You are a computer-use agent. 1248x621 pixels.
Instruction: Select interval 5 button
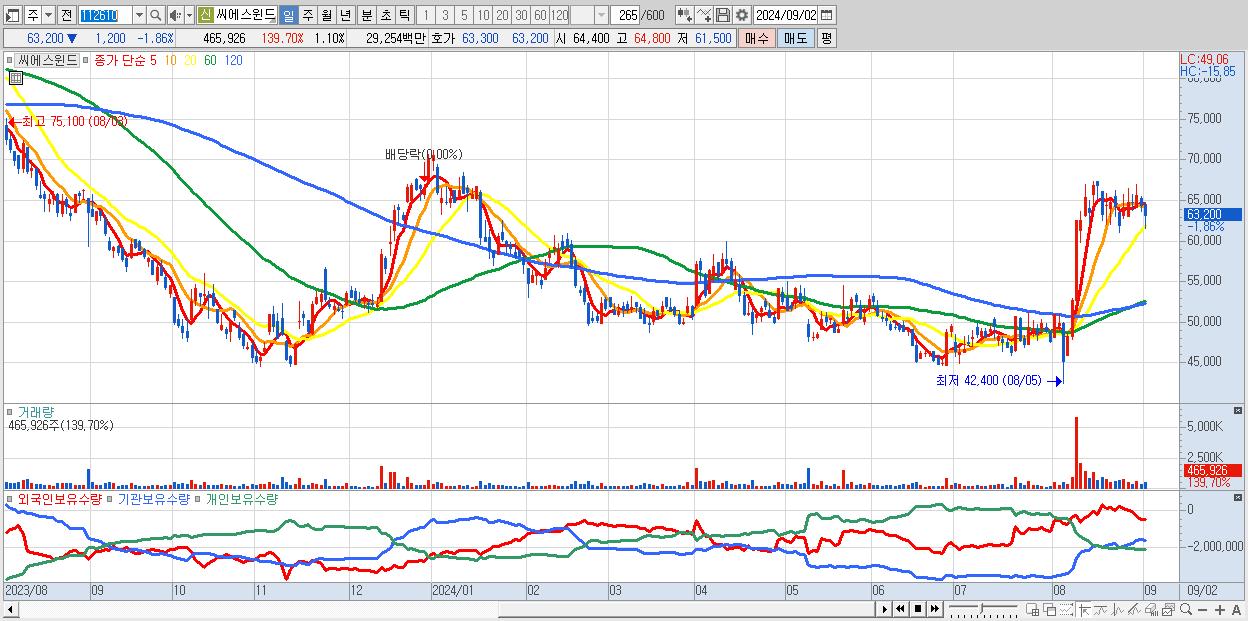pos(464,15)
